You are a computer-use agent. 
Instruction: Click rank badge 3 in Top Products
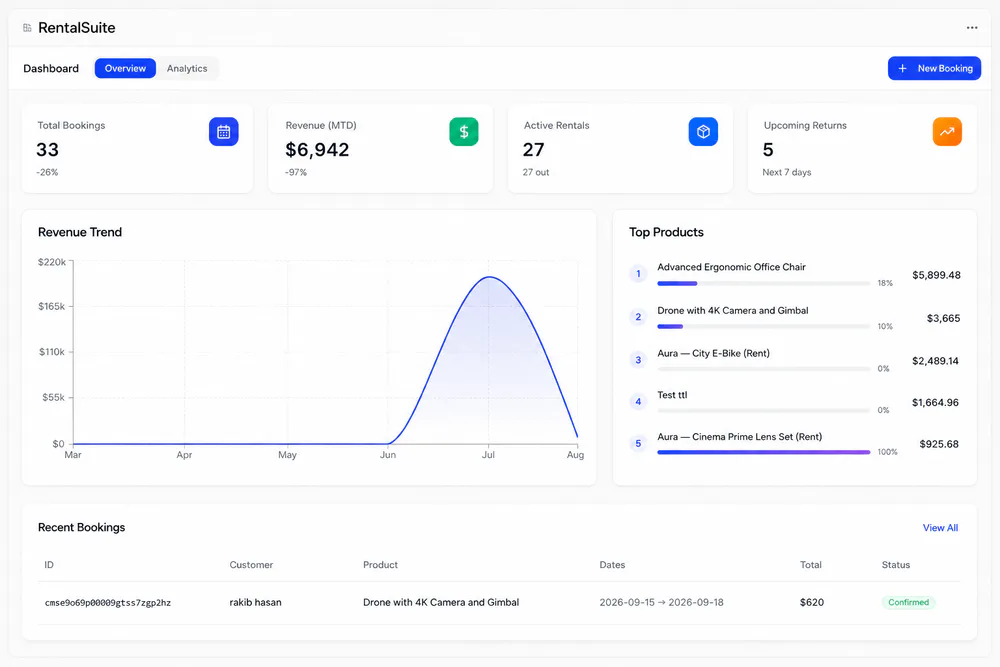[x=638, y=360]
